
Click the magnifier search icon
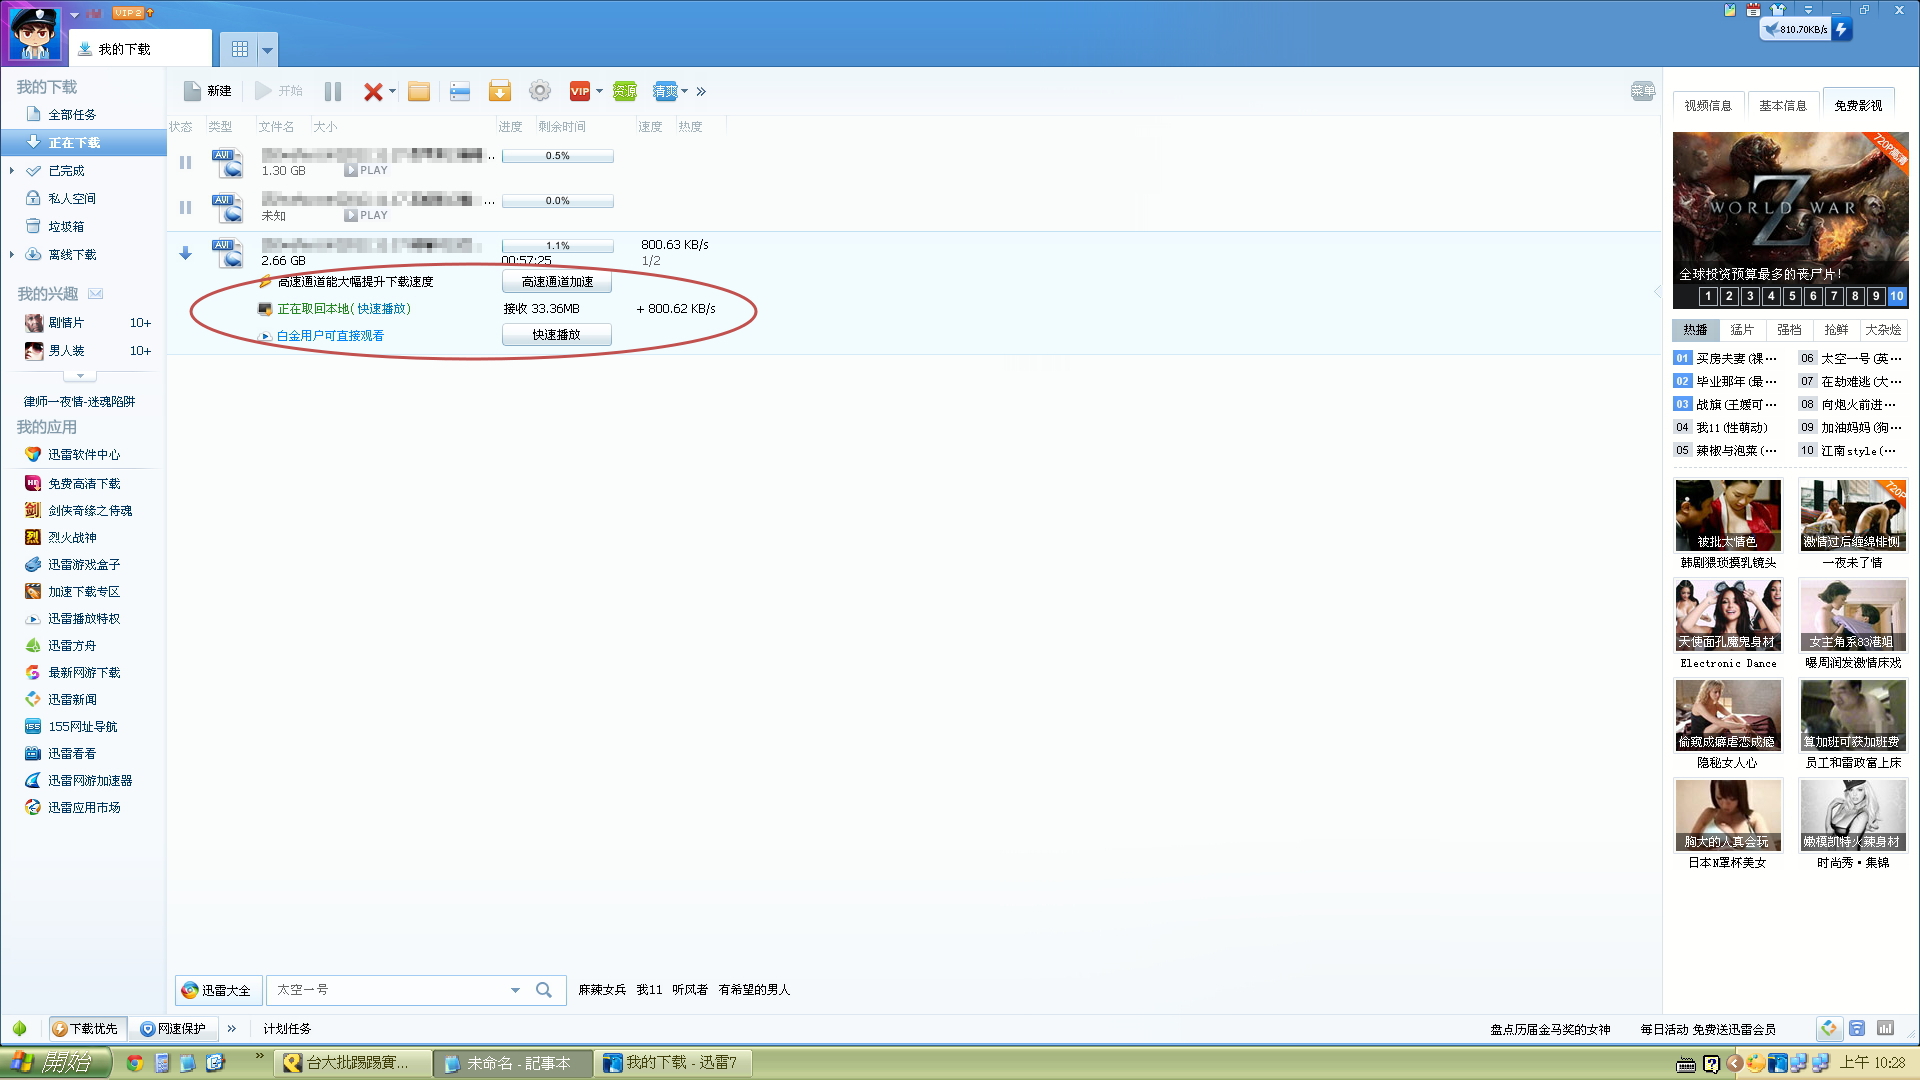(x=544, y=990)
